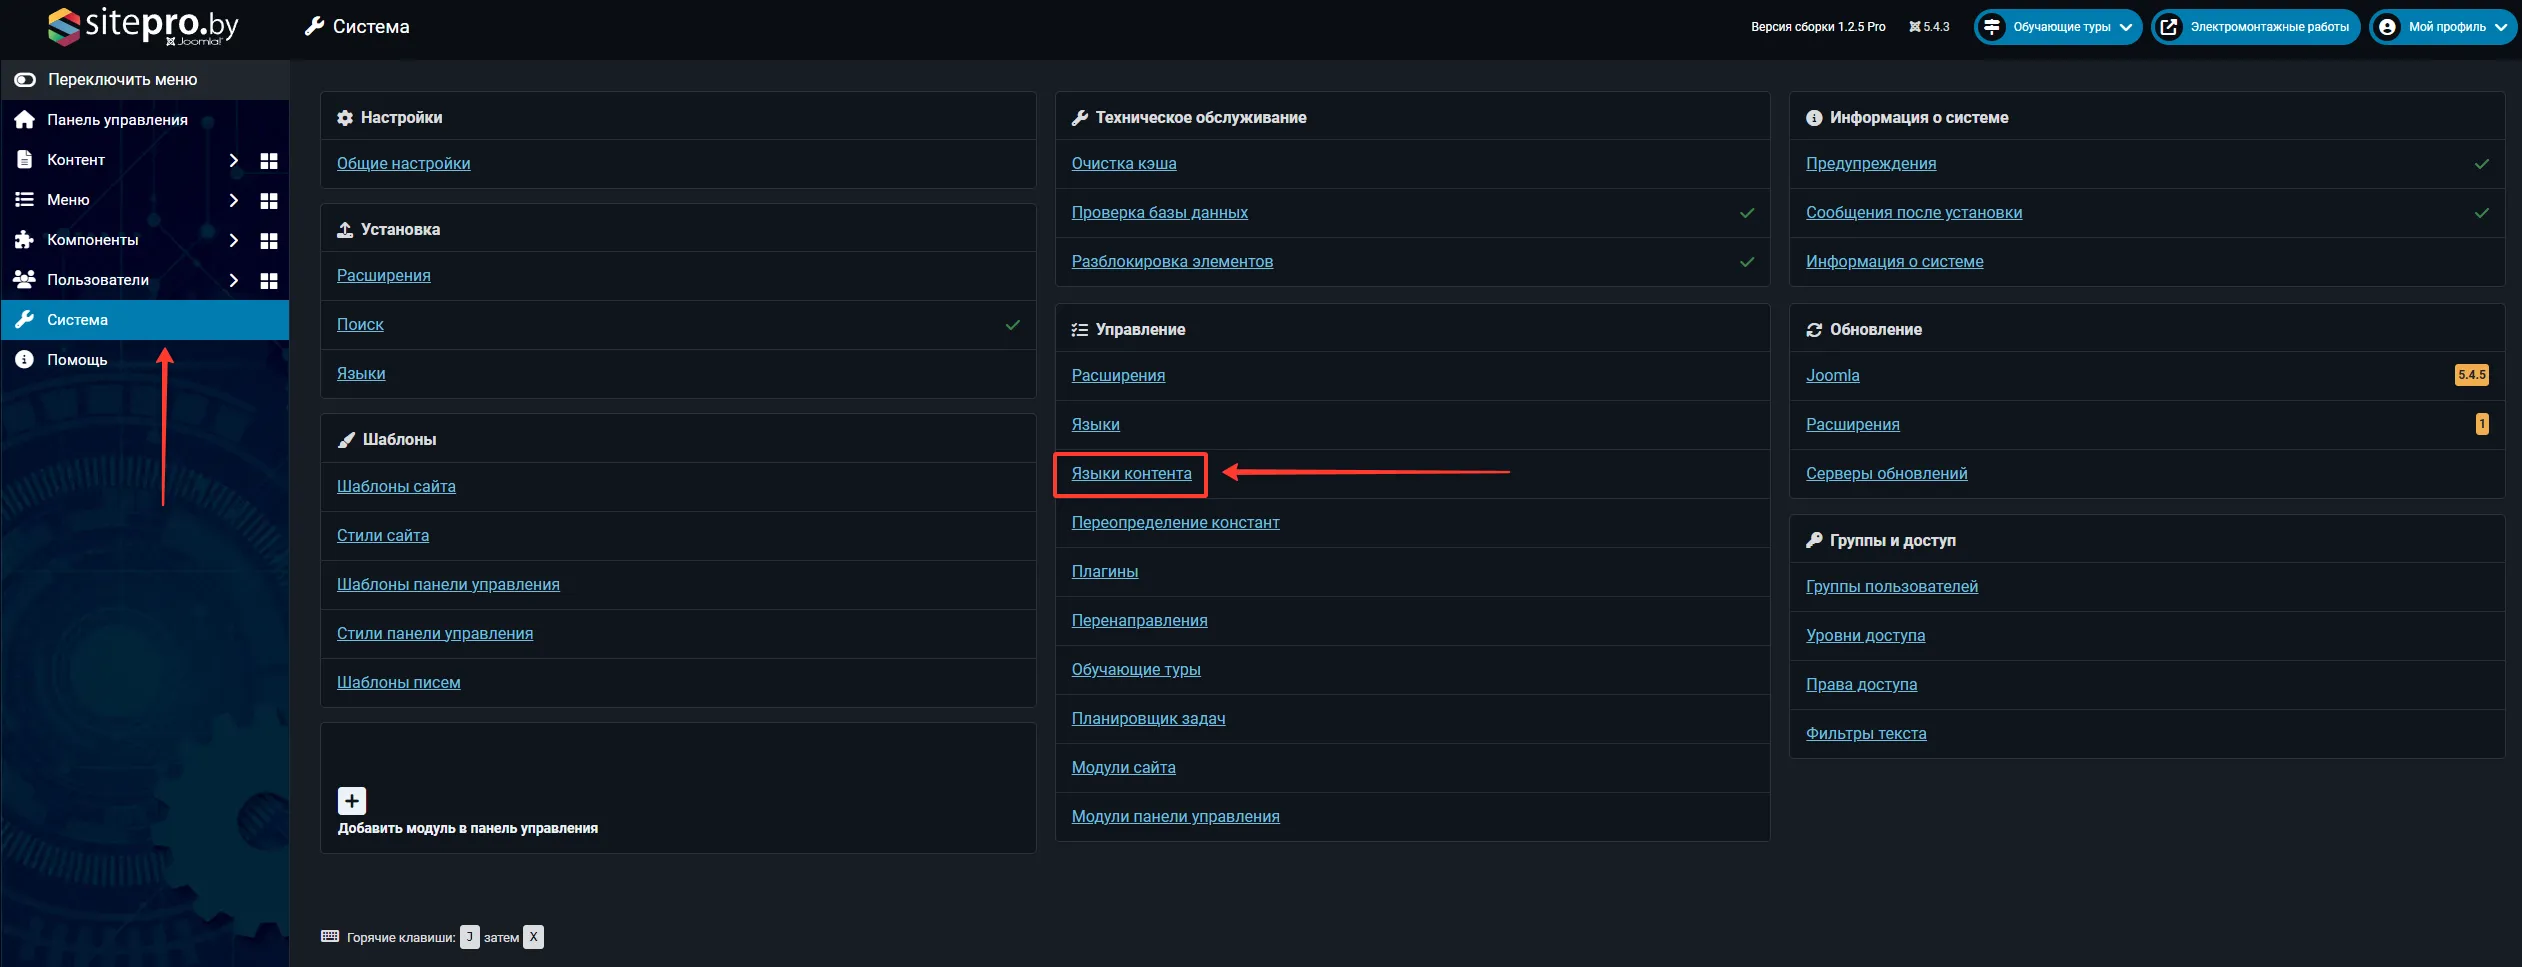Expand the Пользователи submenu chevron

pos(233,280)
